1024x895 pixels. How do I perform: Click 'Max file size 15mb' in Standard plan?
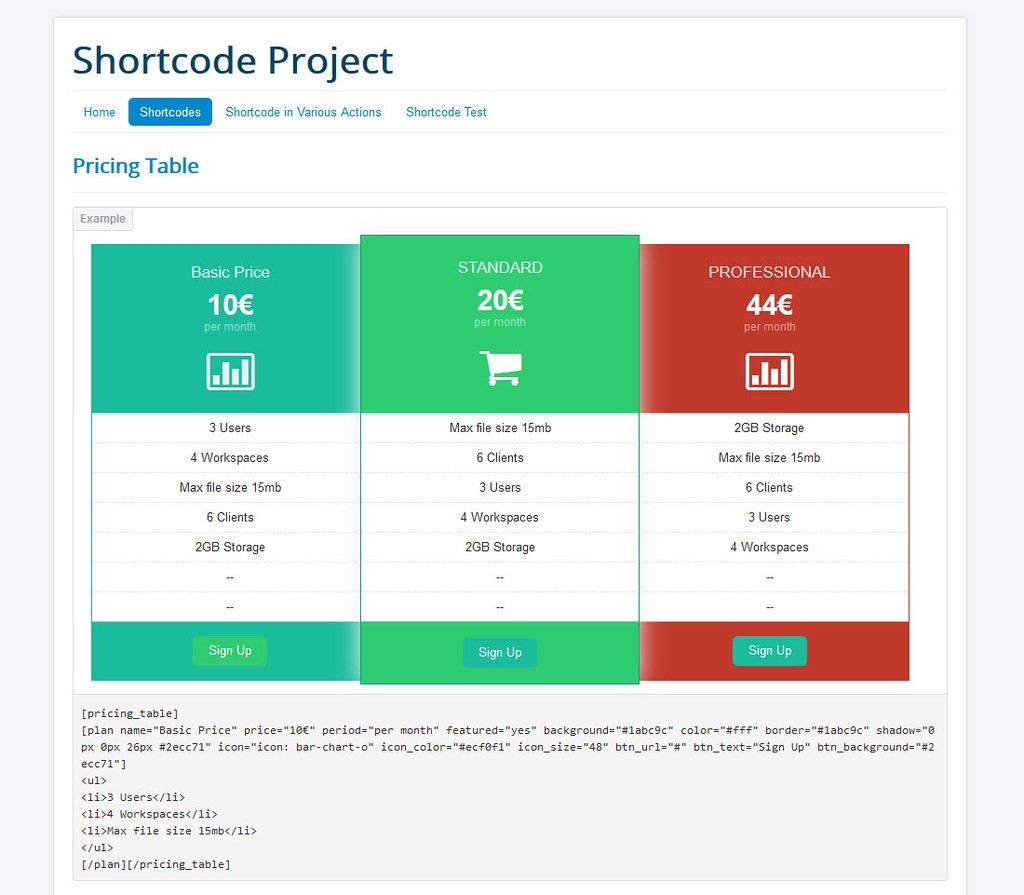[500, 428]
